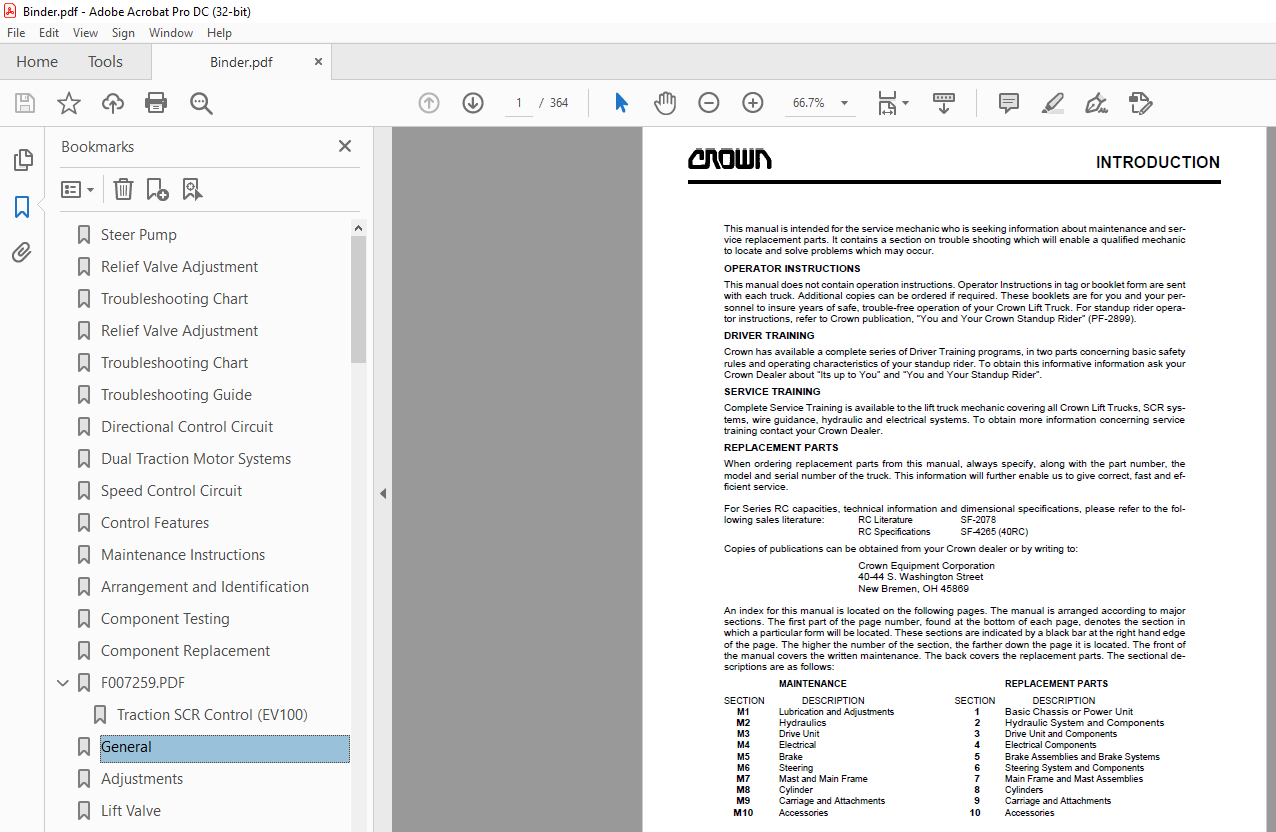Open the Find text search tool

click(x=201, y=103)
